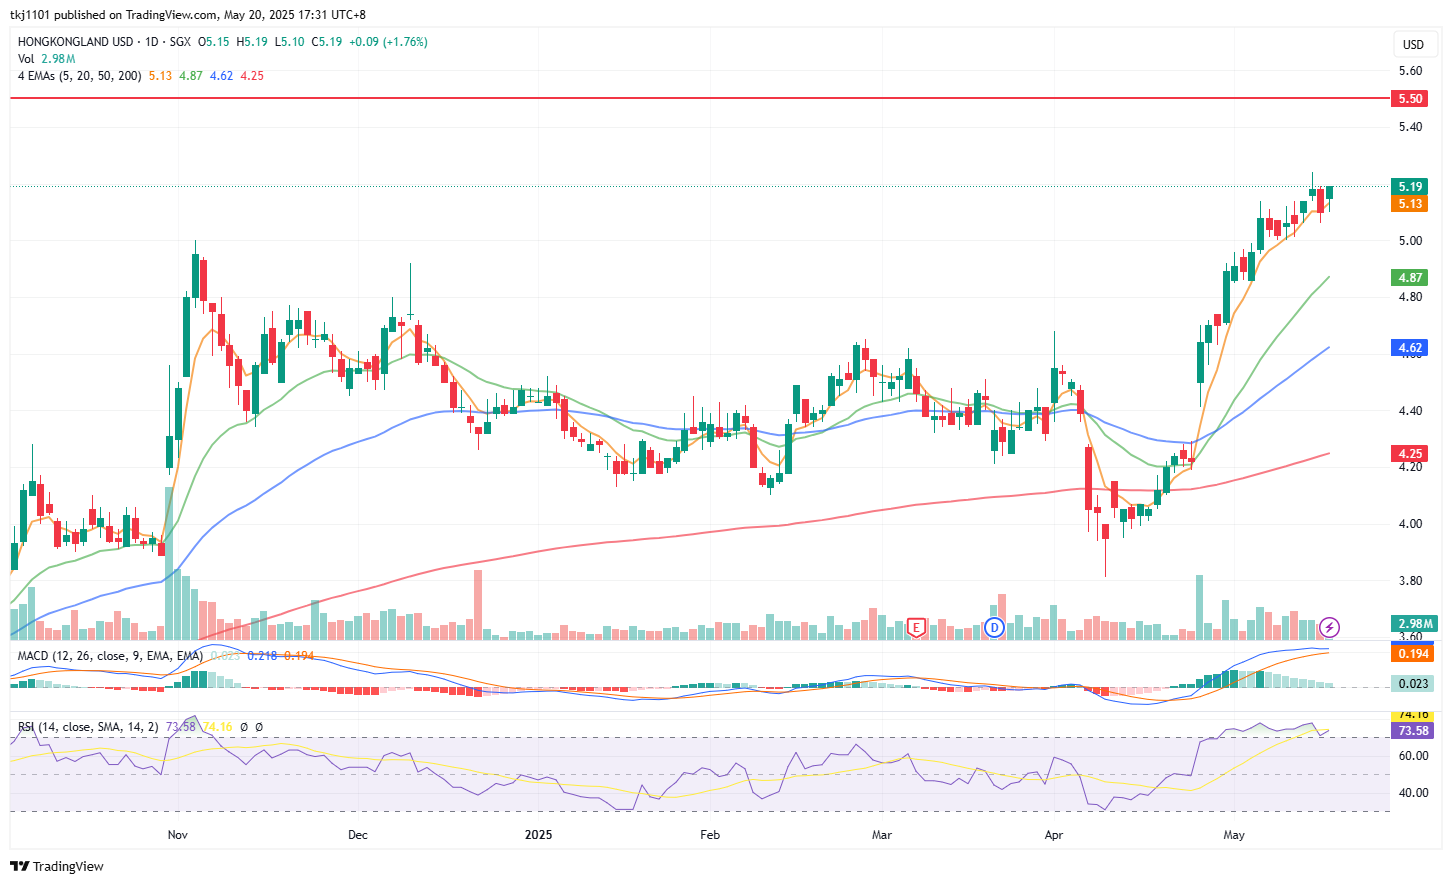Click the red horizontal line at 5.50
The width and height of the screenshot is (1452, 884).
(x=700, y=98)
